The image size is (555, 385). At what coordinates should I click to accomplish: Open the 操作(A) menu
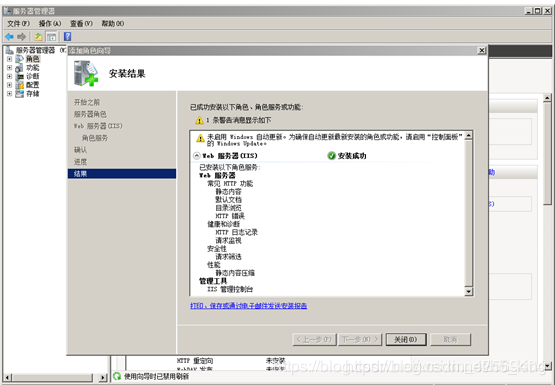tap(50, 23)
